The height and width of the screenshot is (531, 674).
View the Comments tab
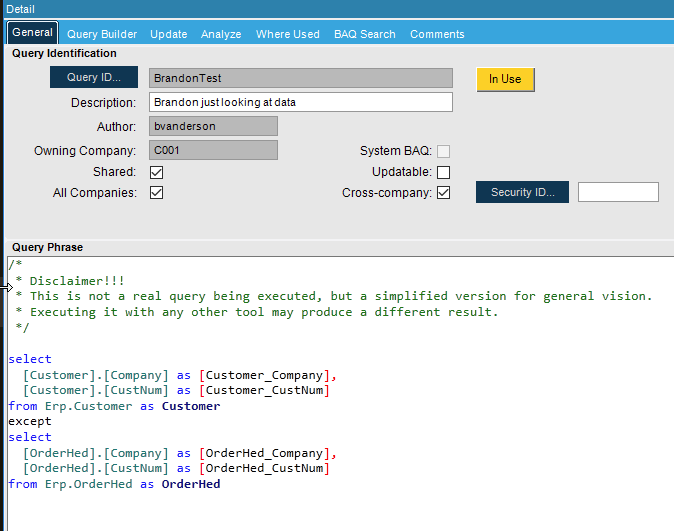437,34
